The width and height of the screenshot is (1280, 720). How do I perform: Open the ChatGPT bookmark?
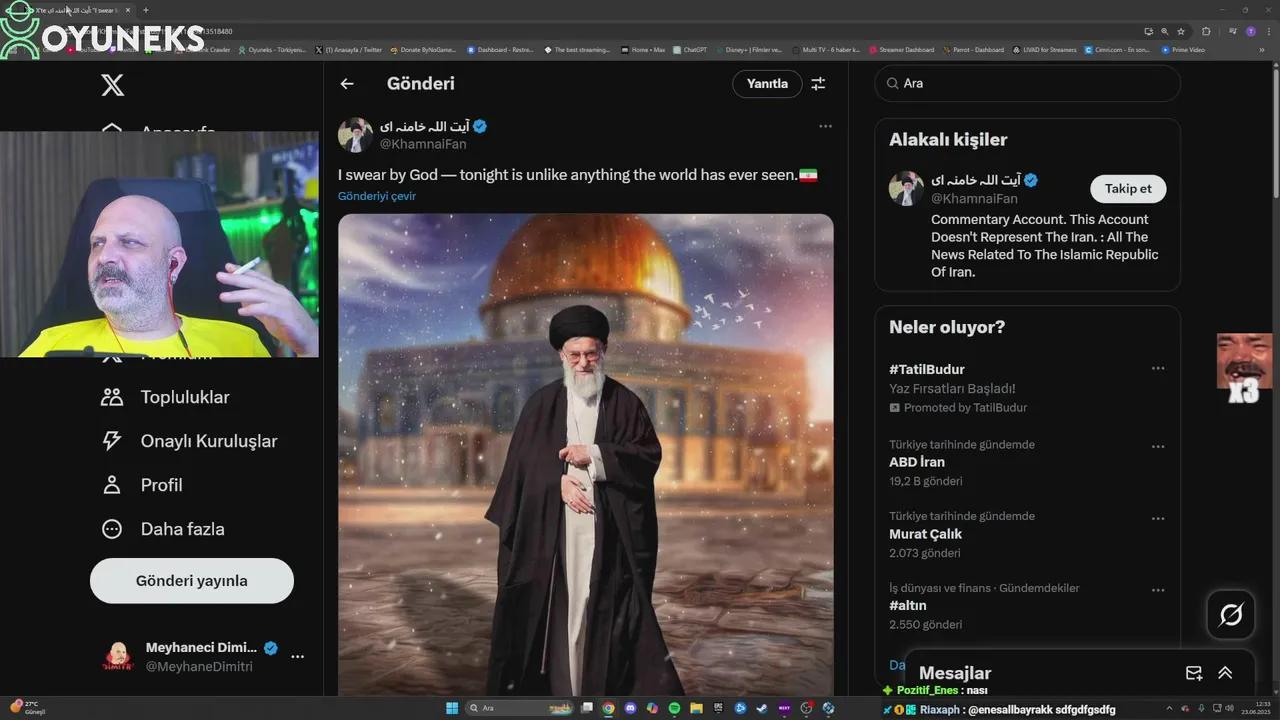[690, 49]
